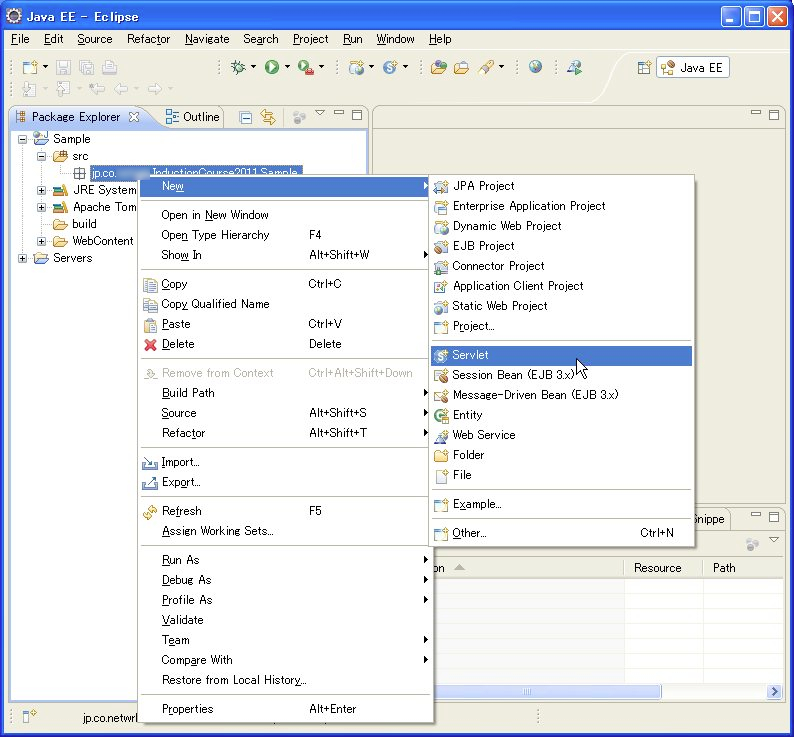
Task: Choose Entity from the New submenu
Action: [561, 415]
